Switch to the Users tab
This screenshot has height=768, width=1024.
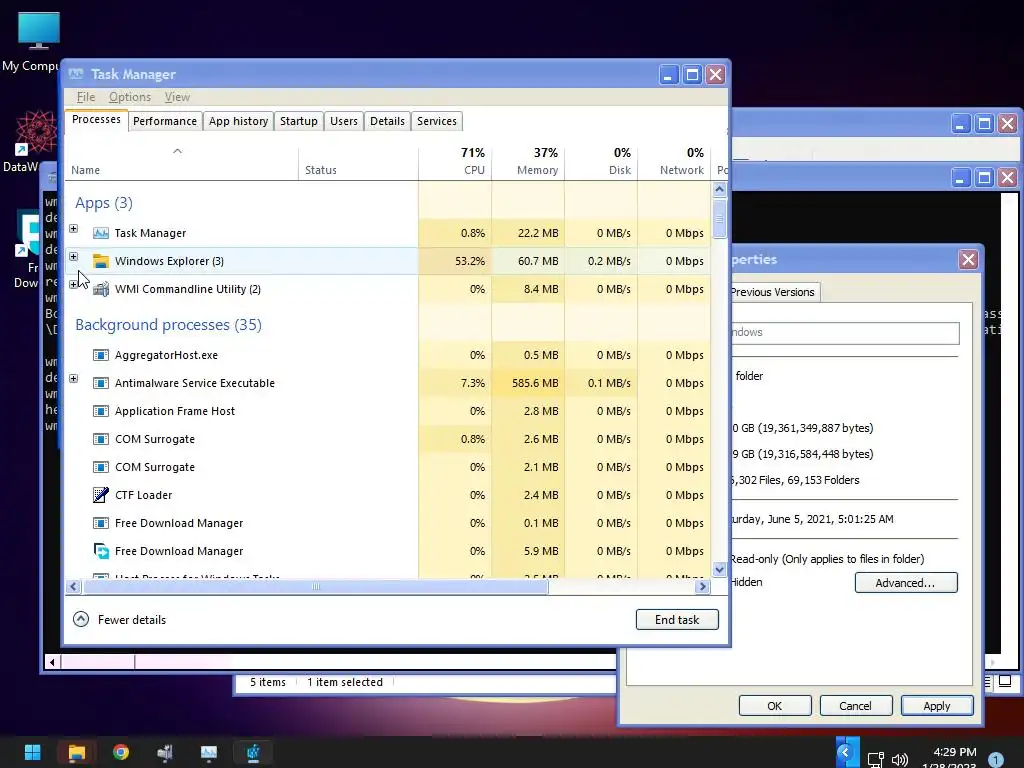[x=344, y=121]
